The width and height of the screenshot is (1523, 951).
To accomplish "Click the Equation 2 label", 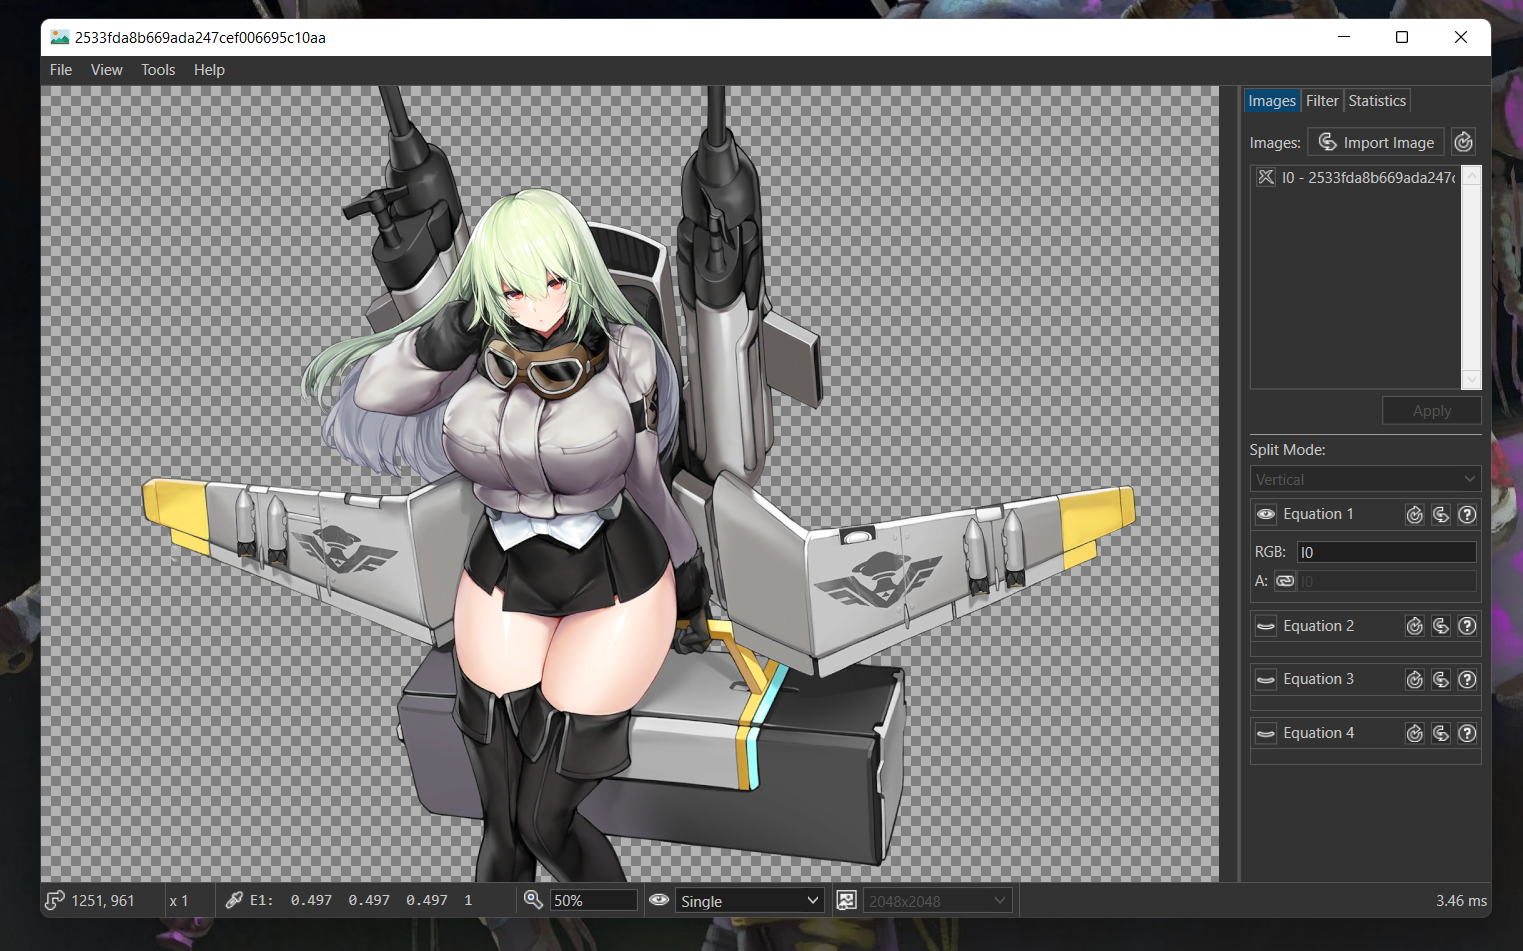I will point(1318,626).
